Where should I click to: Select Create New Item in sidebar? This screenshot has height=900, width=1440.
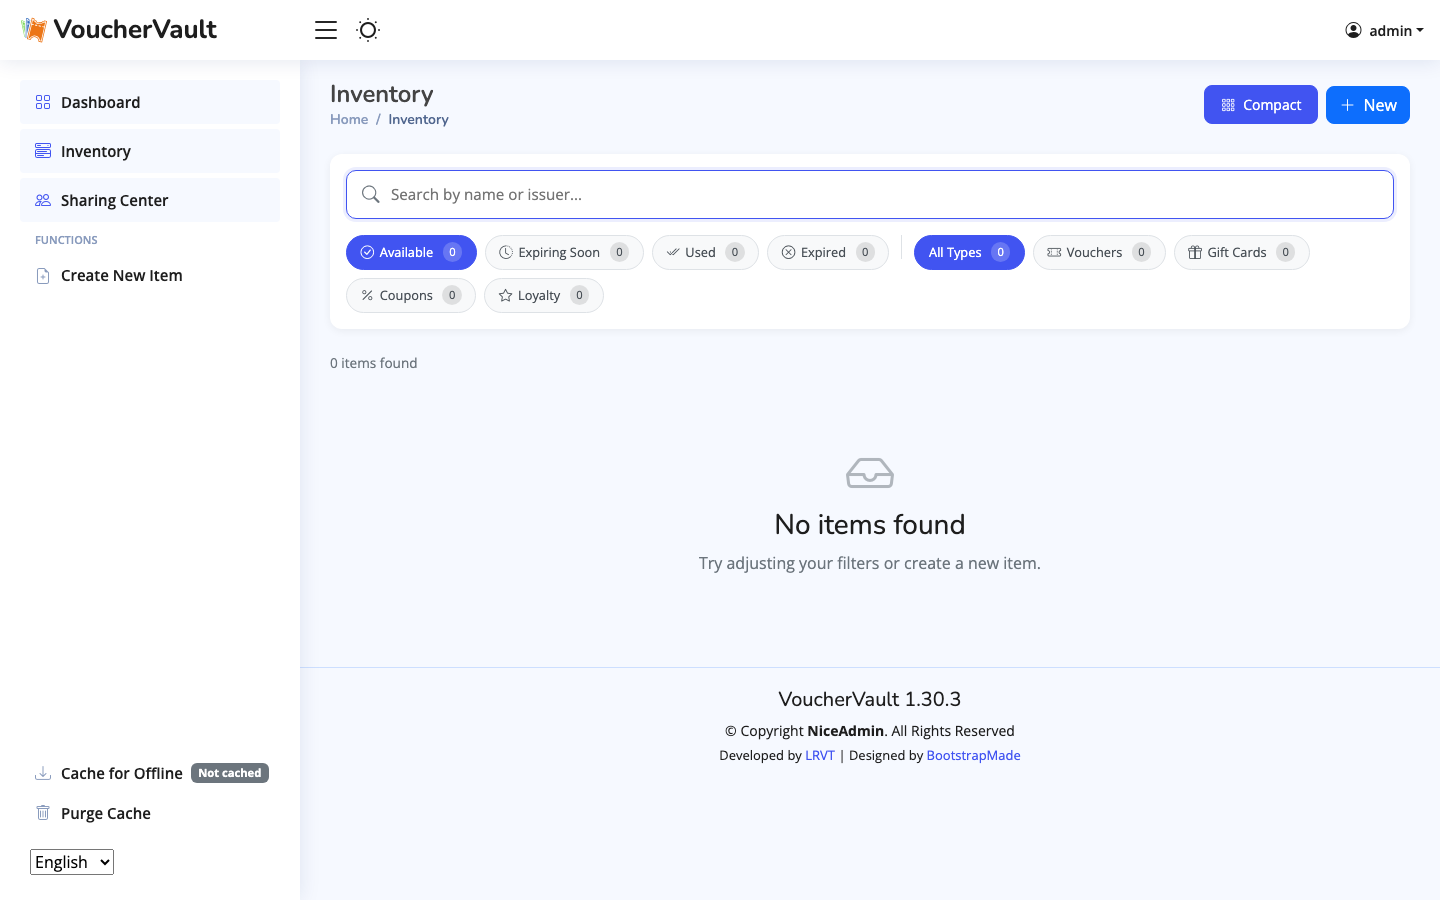150,276
